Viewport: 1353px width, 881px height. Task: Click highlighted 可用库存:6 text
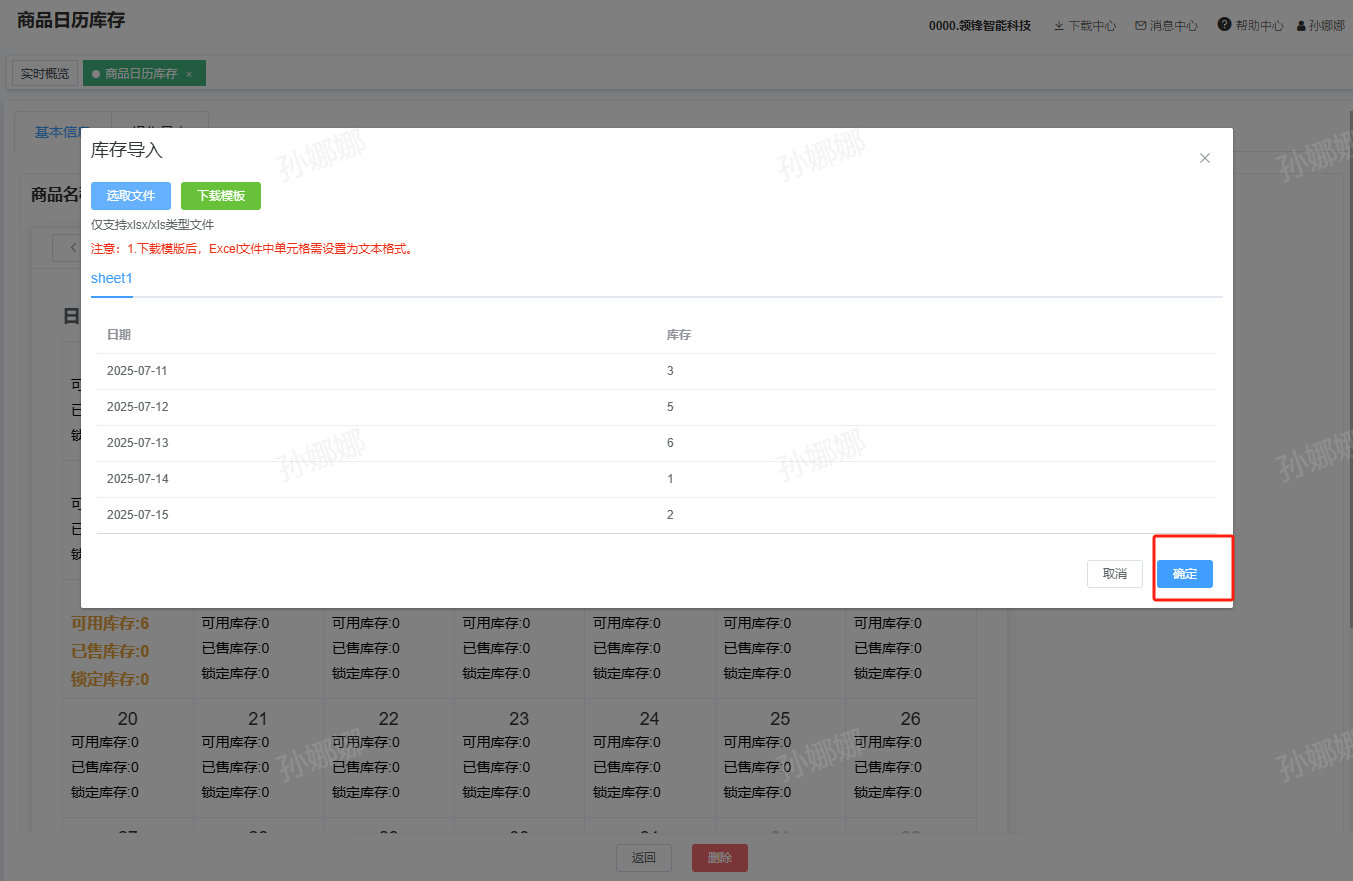110,624
